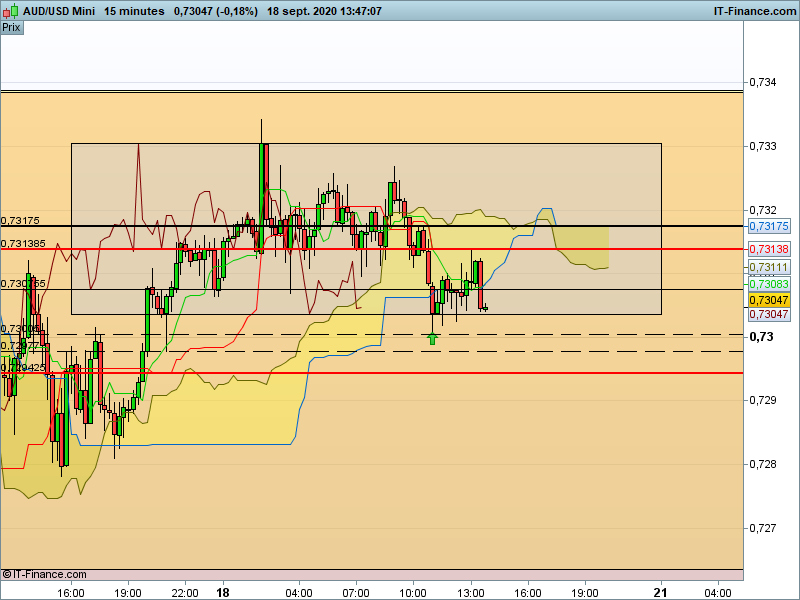Screen dimensions: 800x600
Task: Click the AUD/USD Mini instrument title
Action: pos(59,11)
